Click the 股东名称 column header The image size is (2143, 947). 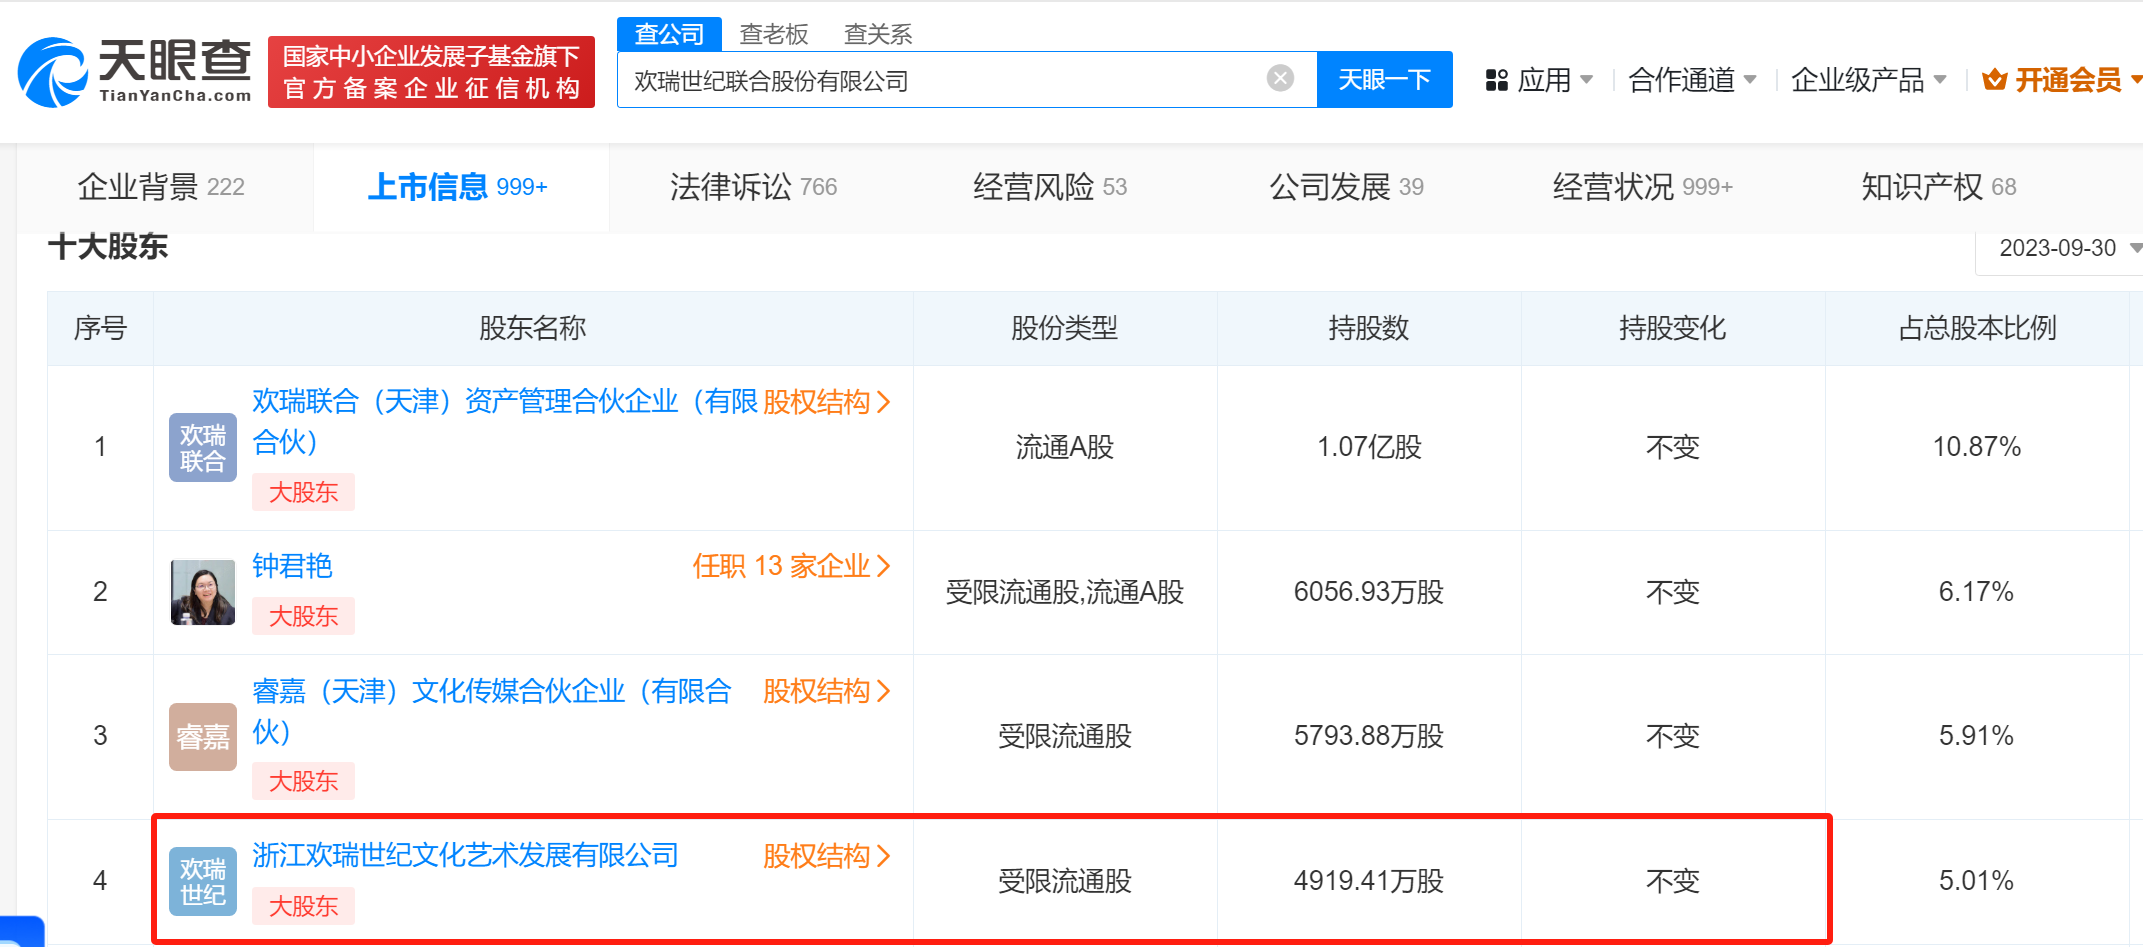(x=533, y=328)
